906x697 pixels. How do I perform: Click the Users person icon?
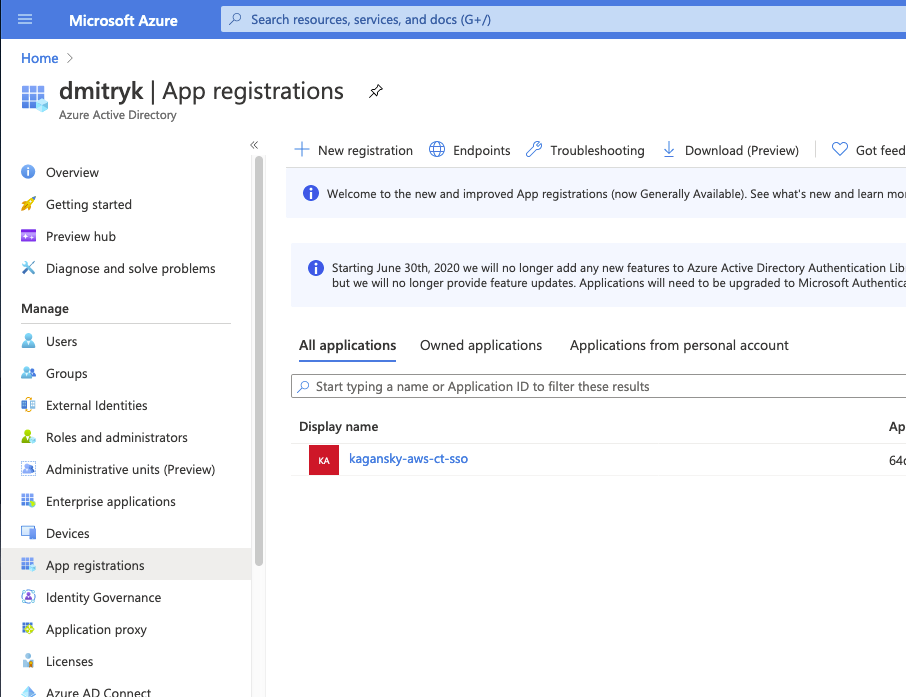coord(28,341)
